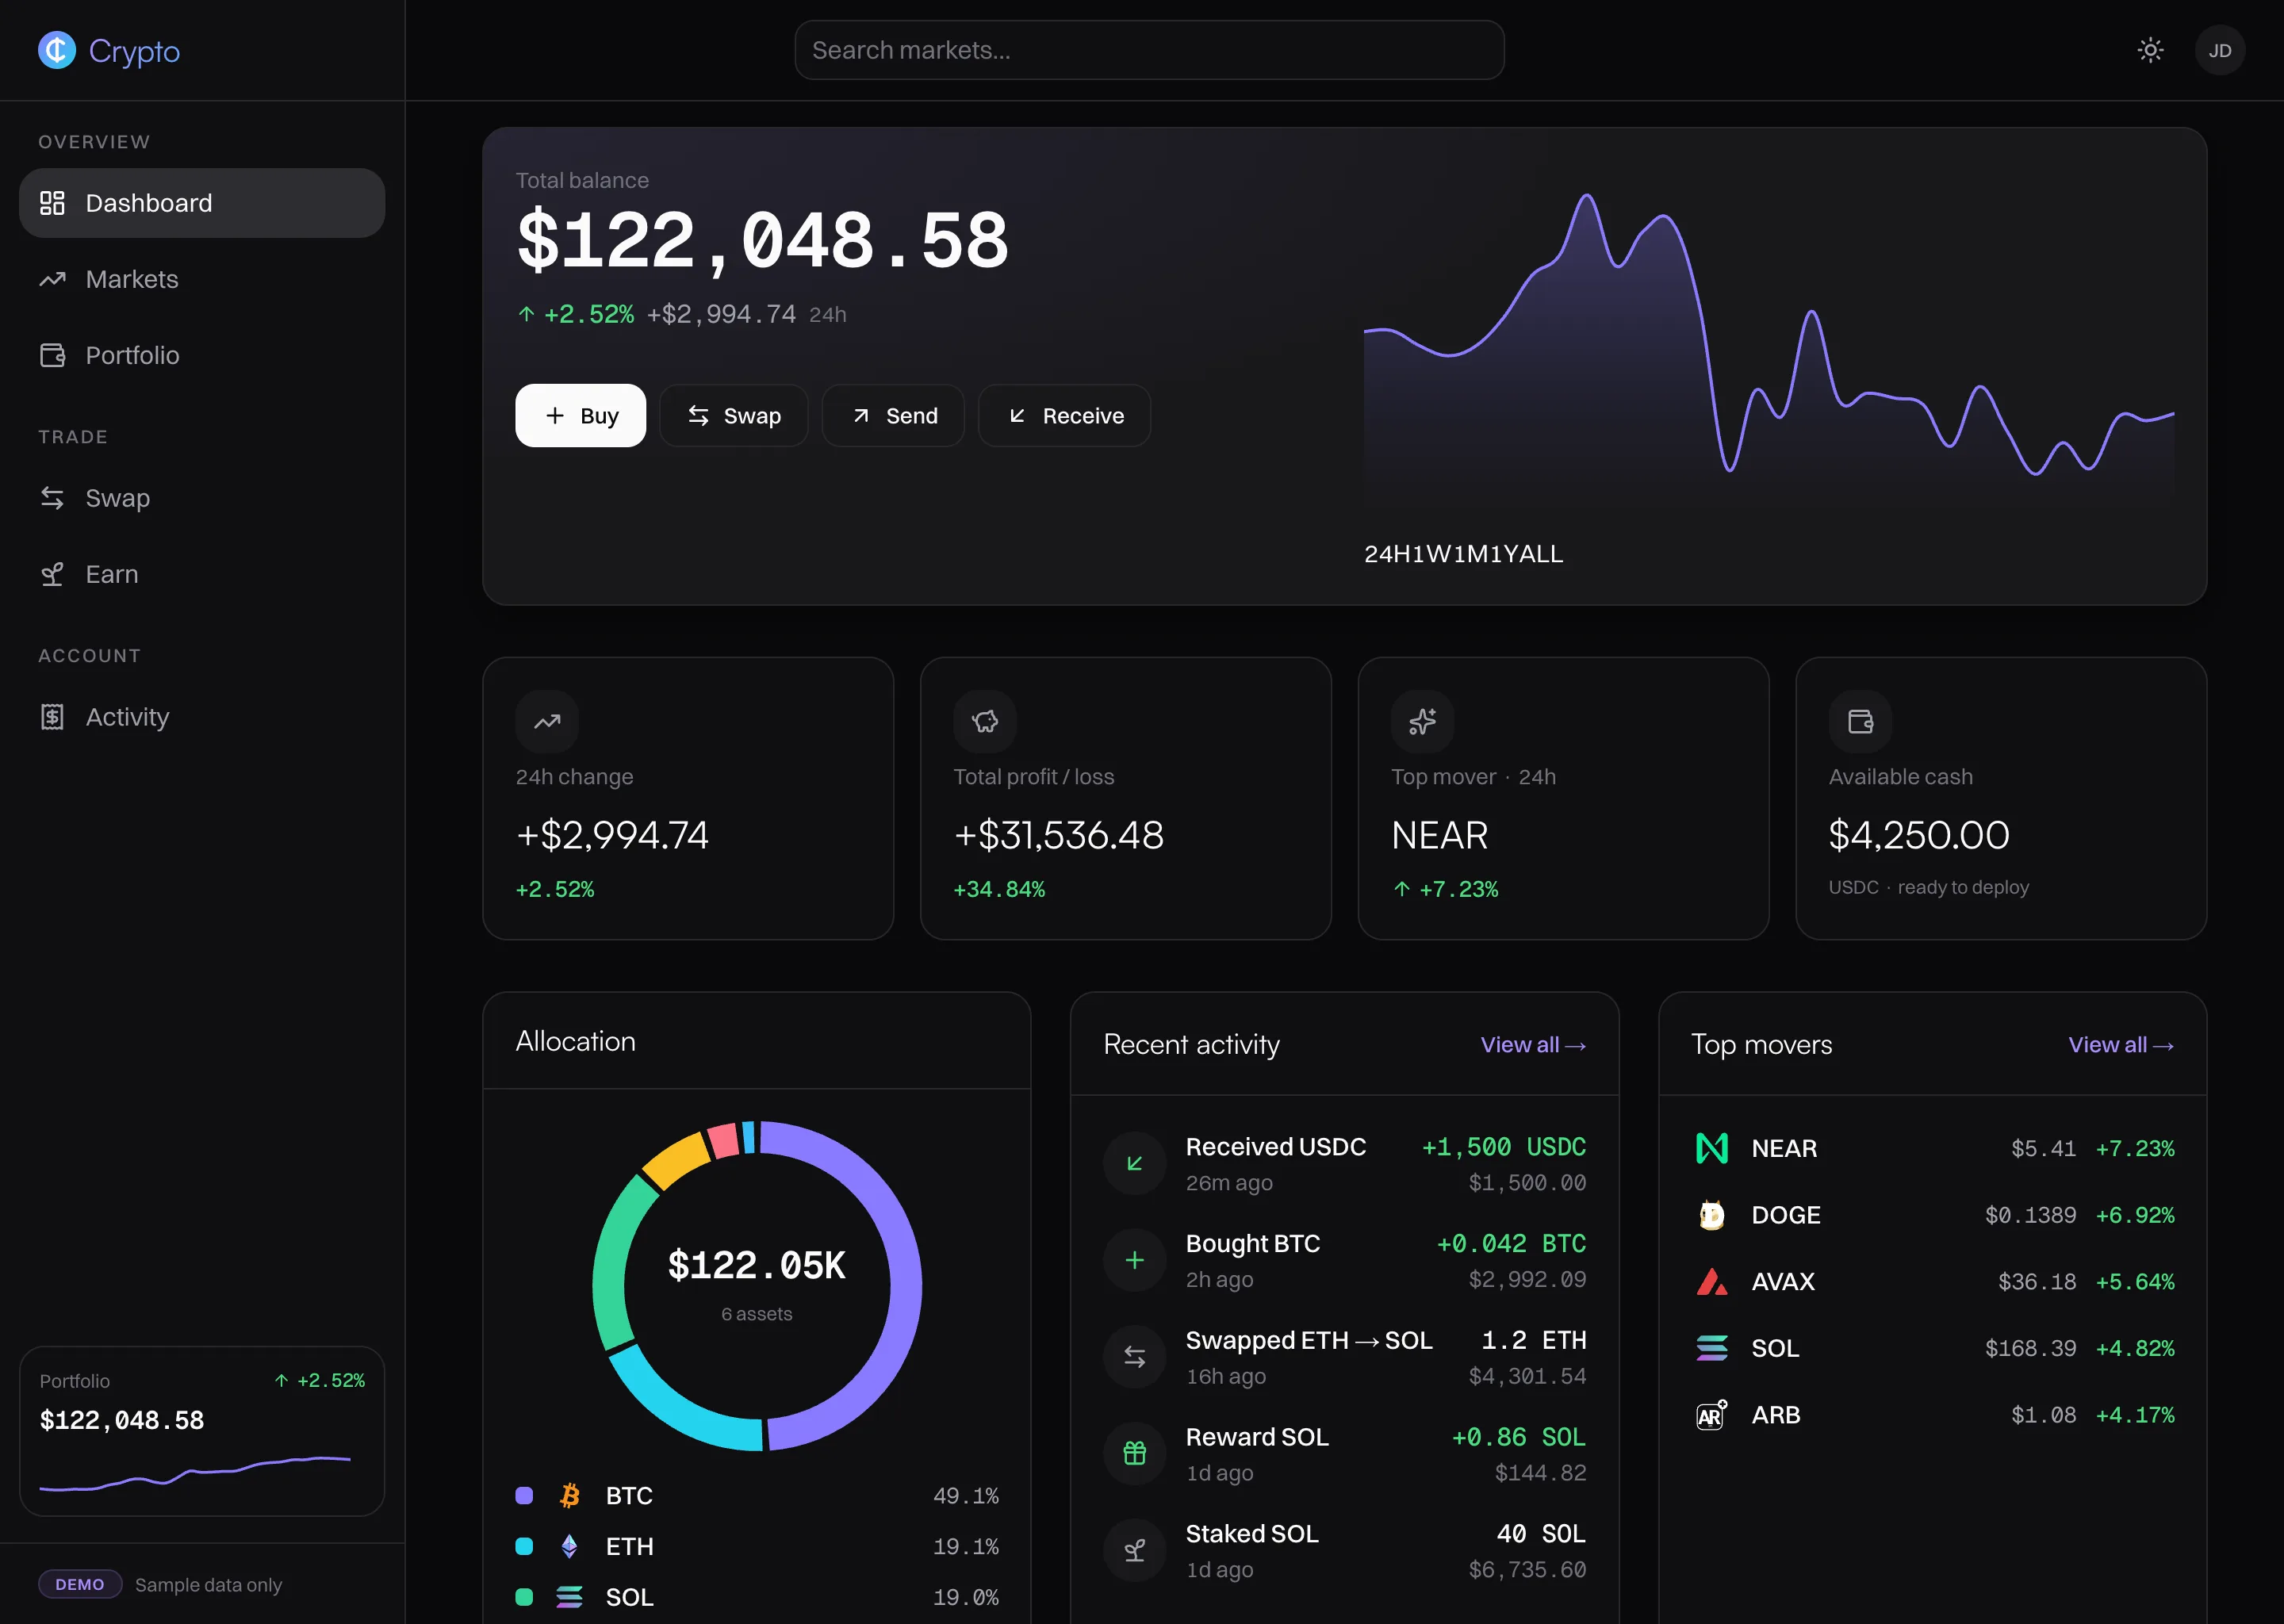This screenshot has height=1624, width=2284.
Task: Open View all in Recent activity
Action: pos(1533,1045)
